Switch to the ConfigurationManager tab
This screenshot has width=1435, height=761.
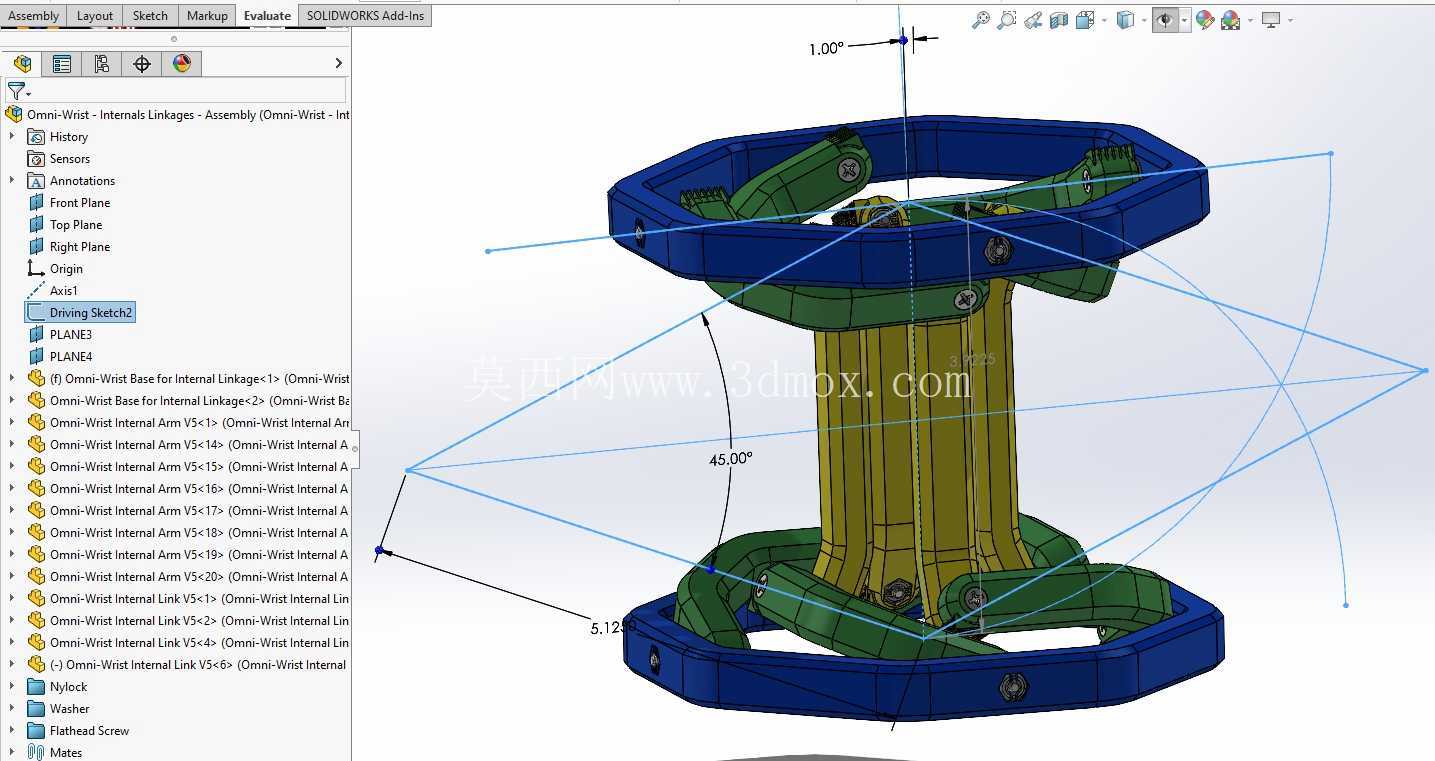pyautogui.click(x=102, y=64)
